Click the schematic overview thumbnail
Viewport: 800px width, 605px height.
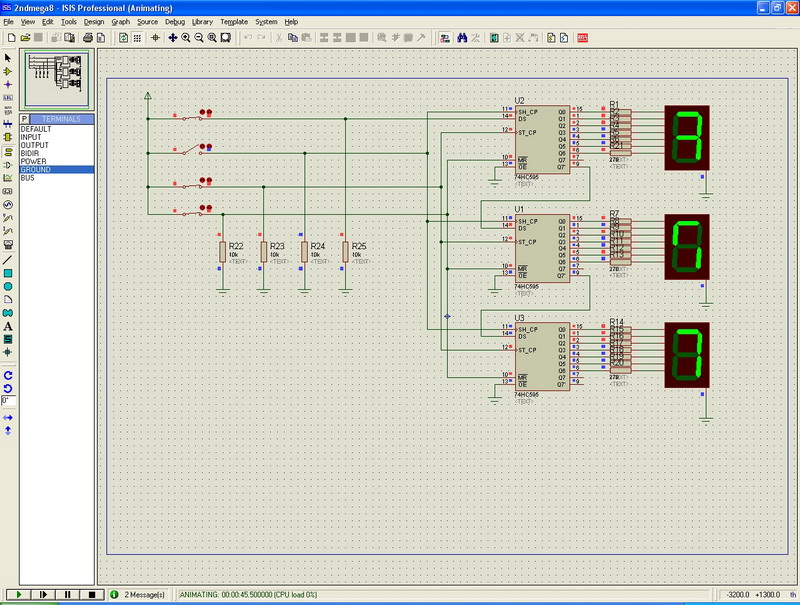click(56, 78)
